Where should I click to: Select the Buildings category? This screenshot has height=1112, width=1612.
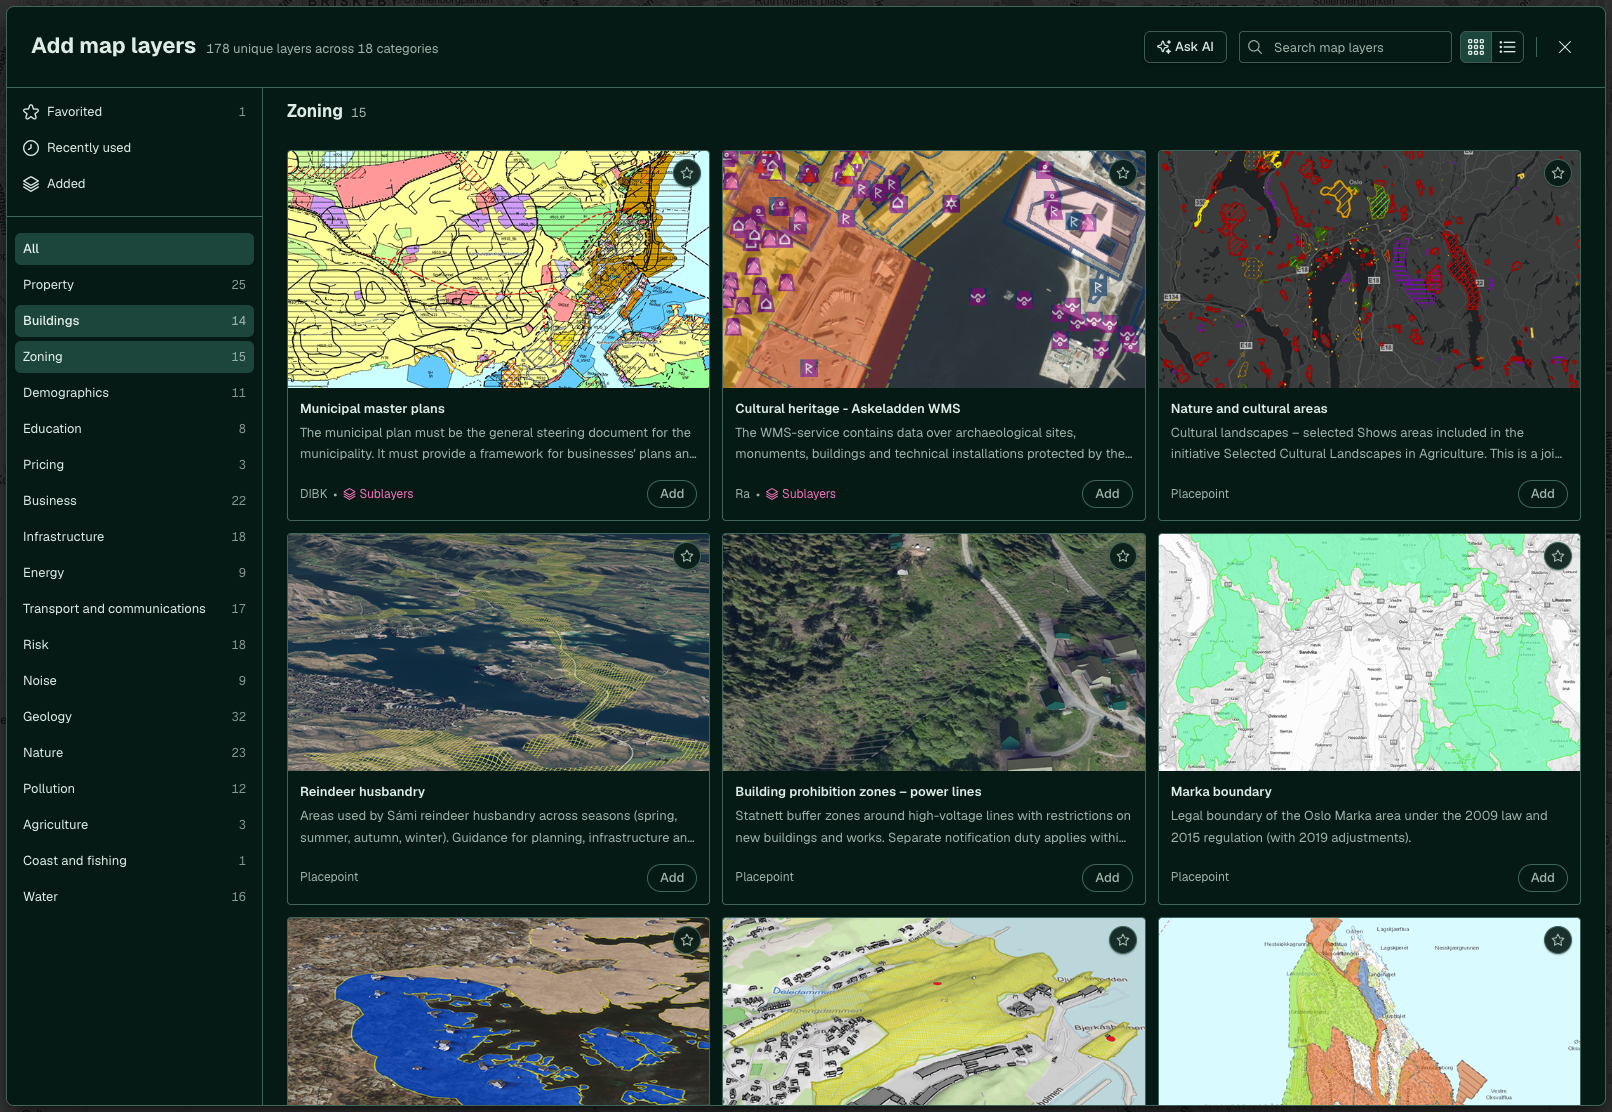coord(134,321)
